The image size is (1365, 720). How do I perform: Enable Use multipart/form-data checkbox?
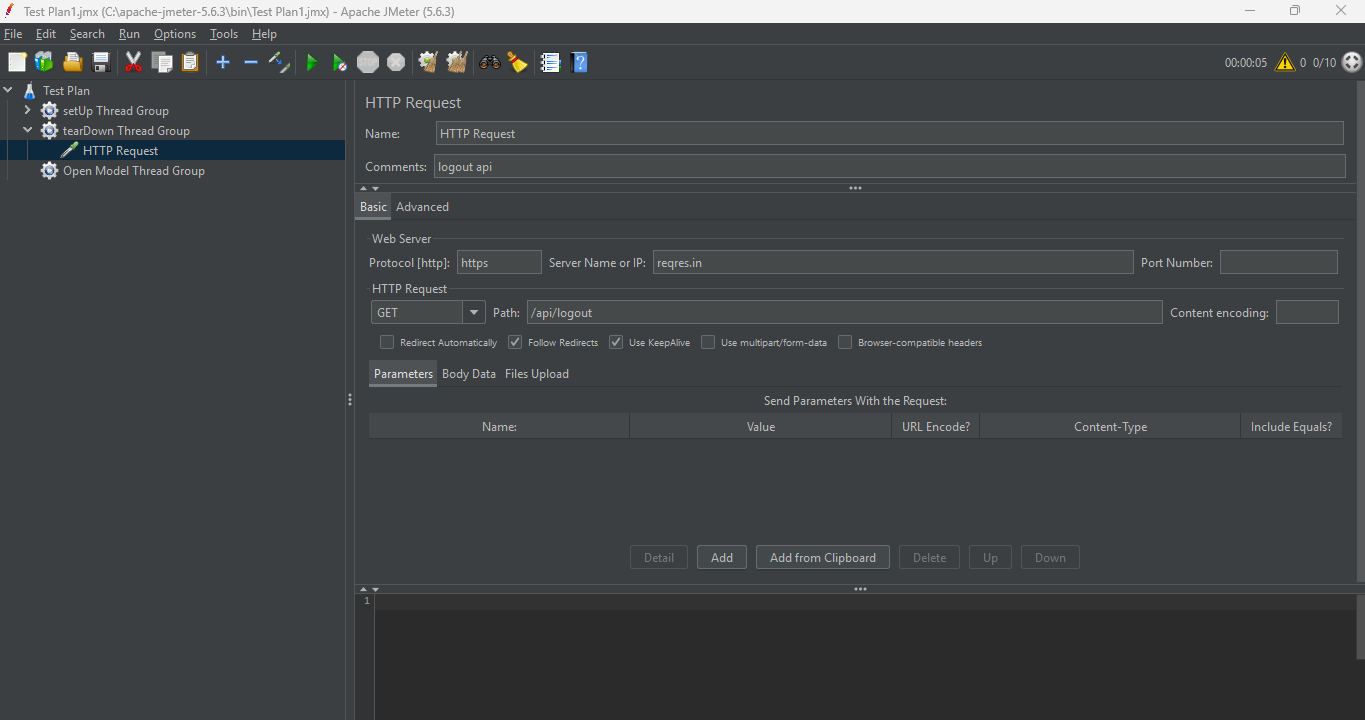point(708,342)
